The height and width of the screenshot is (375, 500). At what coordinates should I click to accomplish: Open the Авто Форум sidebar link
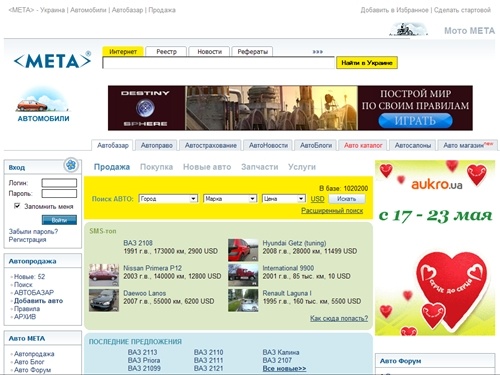point(32,370)
